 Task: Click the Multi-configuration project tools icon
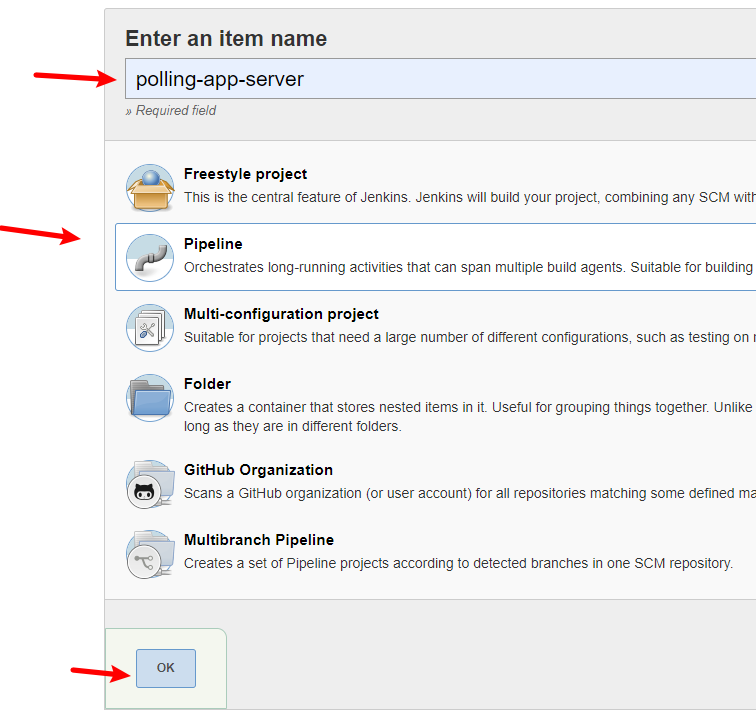point(150,328)
